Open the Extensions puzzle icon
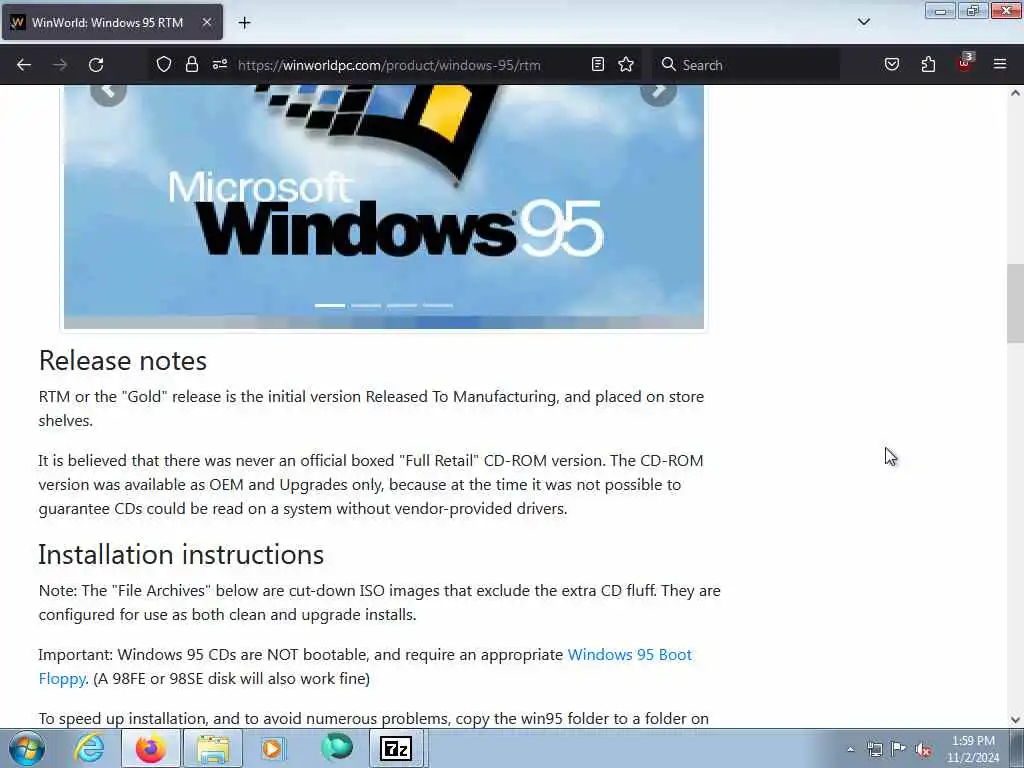The height and width of the screenshot is (768, 1024). (x=928, y=64)
